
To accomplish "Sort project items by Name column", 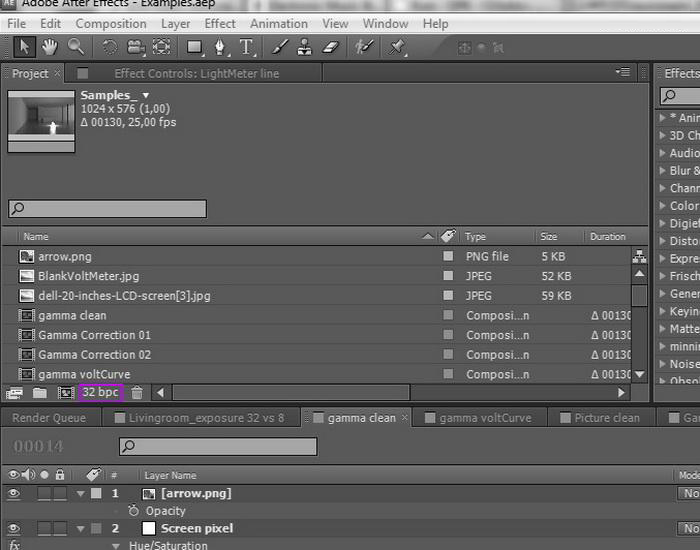I will pyautogui.click(x=36, y=237).
